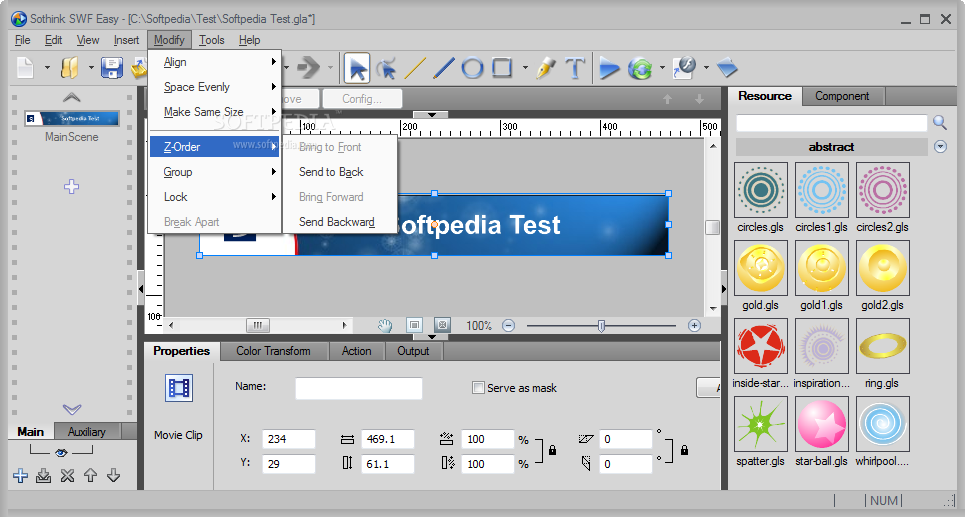Click the X position field
The image size is (965, 517).
[x=289, y=439]
